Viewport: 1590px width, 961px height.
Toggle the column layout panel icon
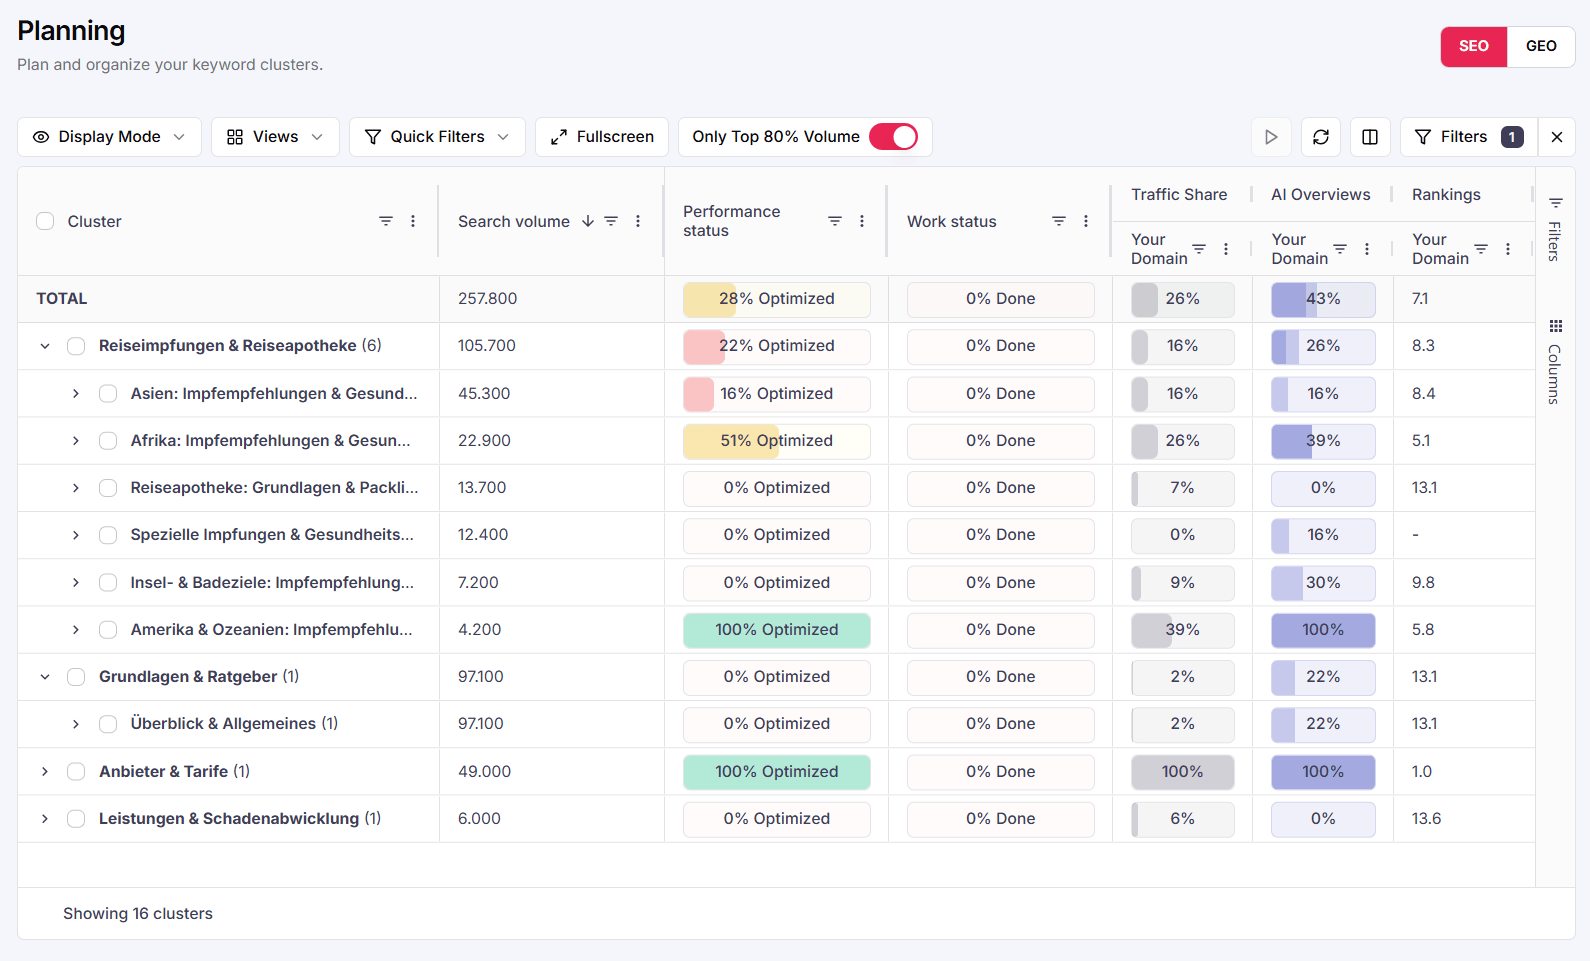click(x=1370, y=137)
